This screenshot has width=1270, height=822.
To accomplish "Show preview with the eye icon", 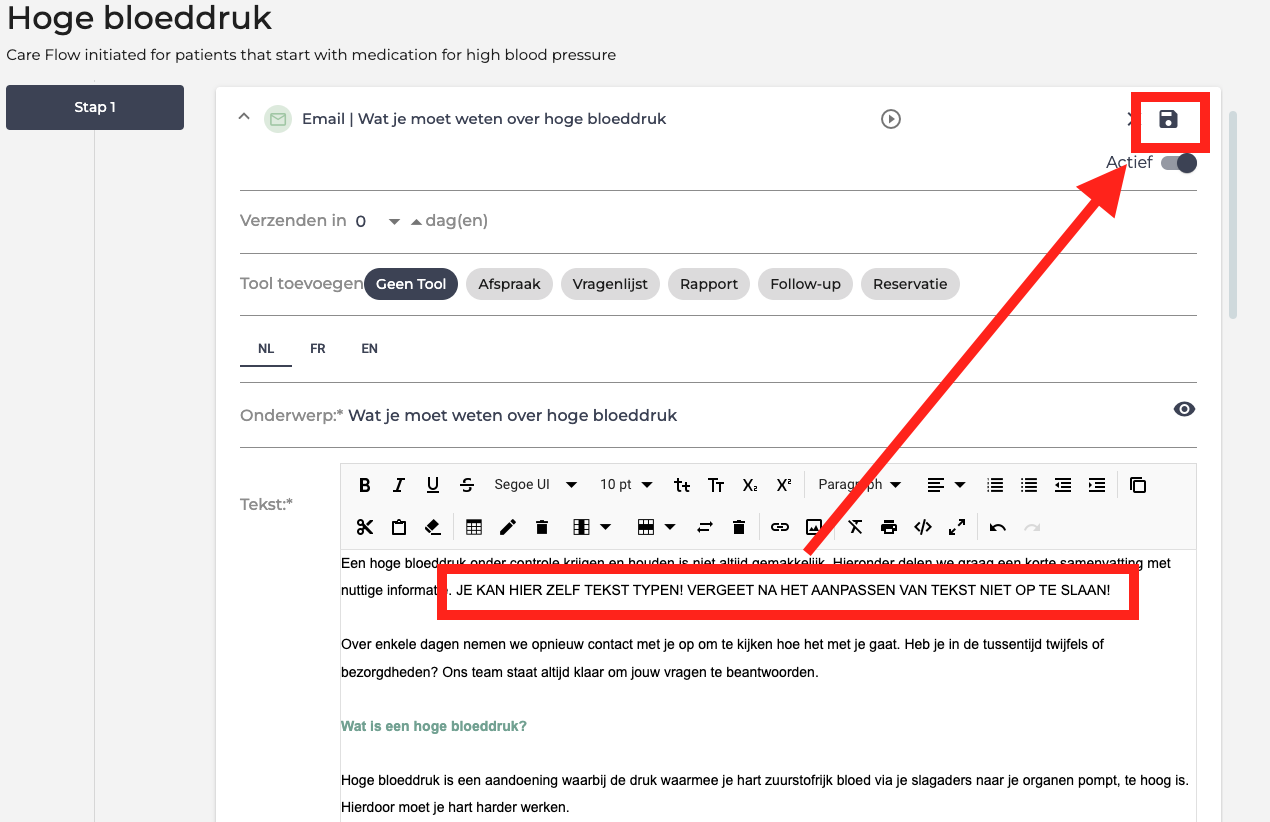I will tap(1184, 409).
